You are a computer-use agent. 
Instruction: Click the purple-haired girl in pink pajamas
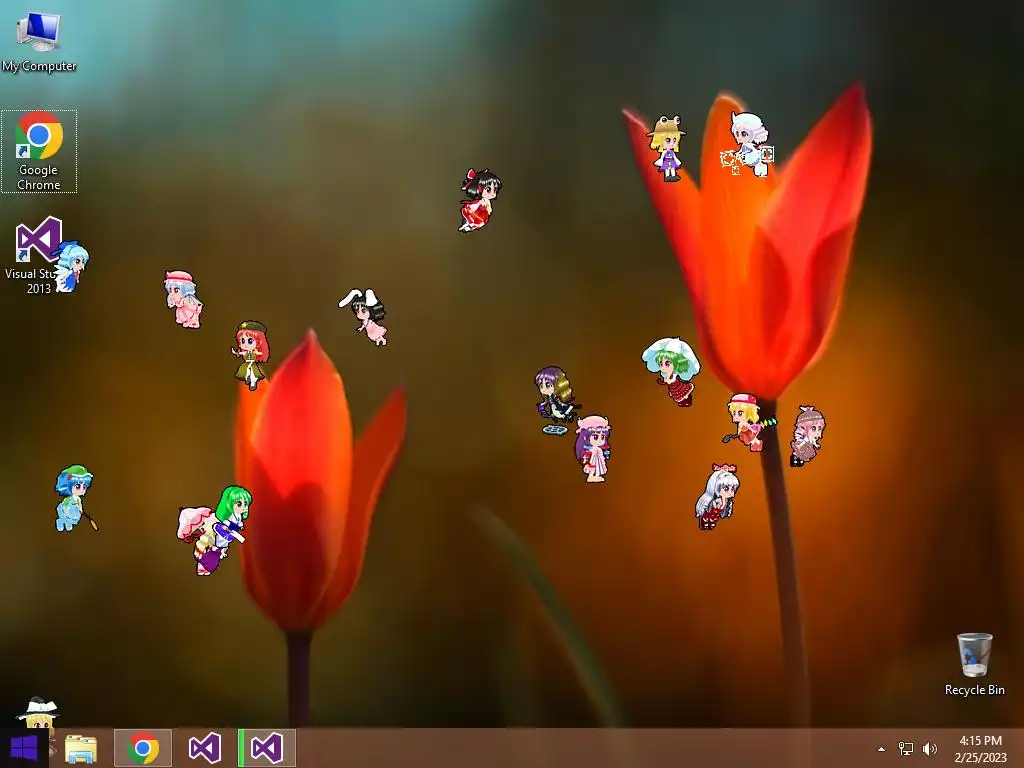point(593,449)
